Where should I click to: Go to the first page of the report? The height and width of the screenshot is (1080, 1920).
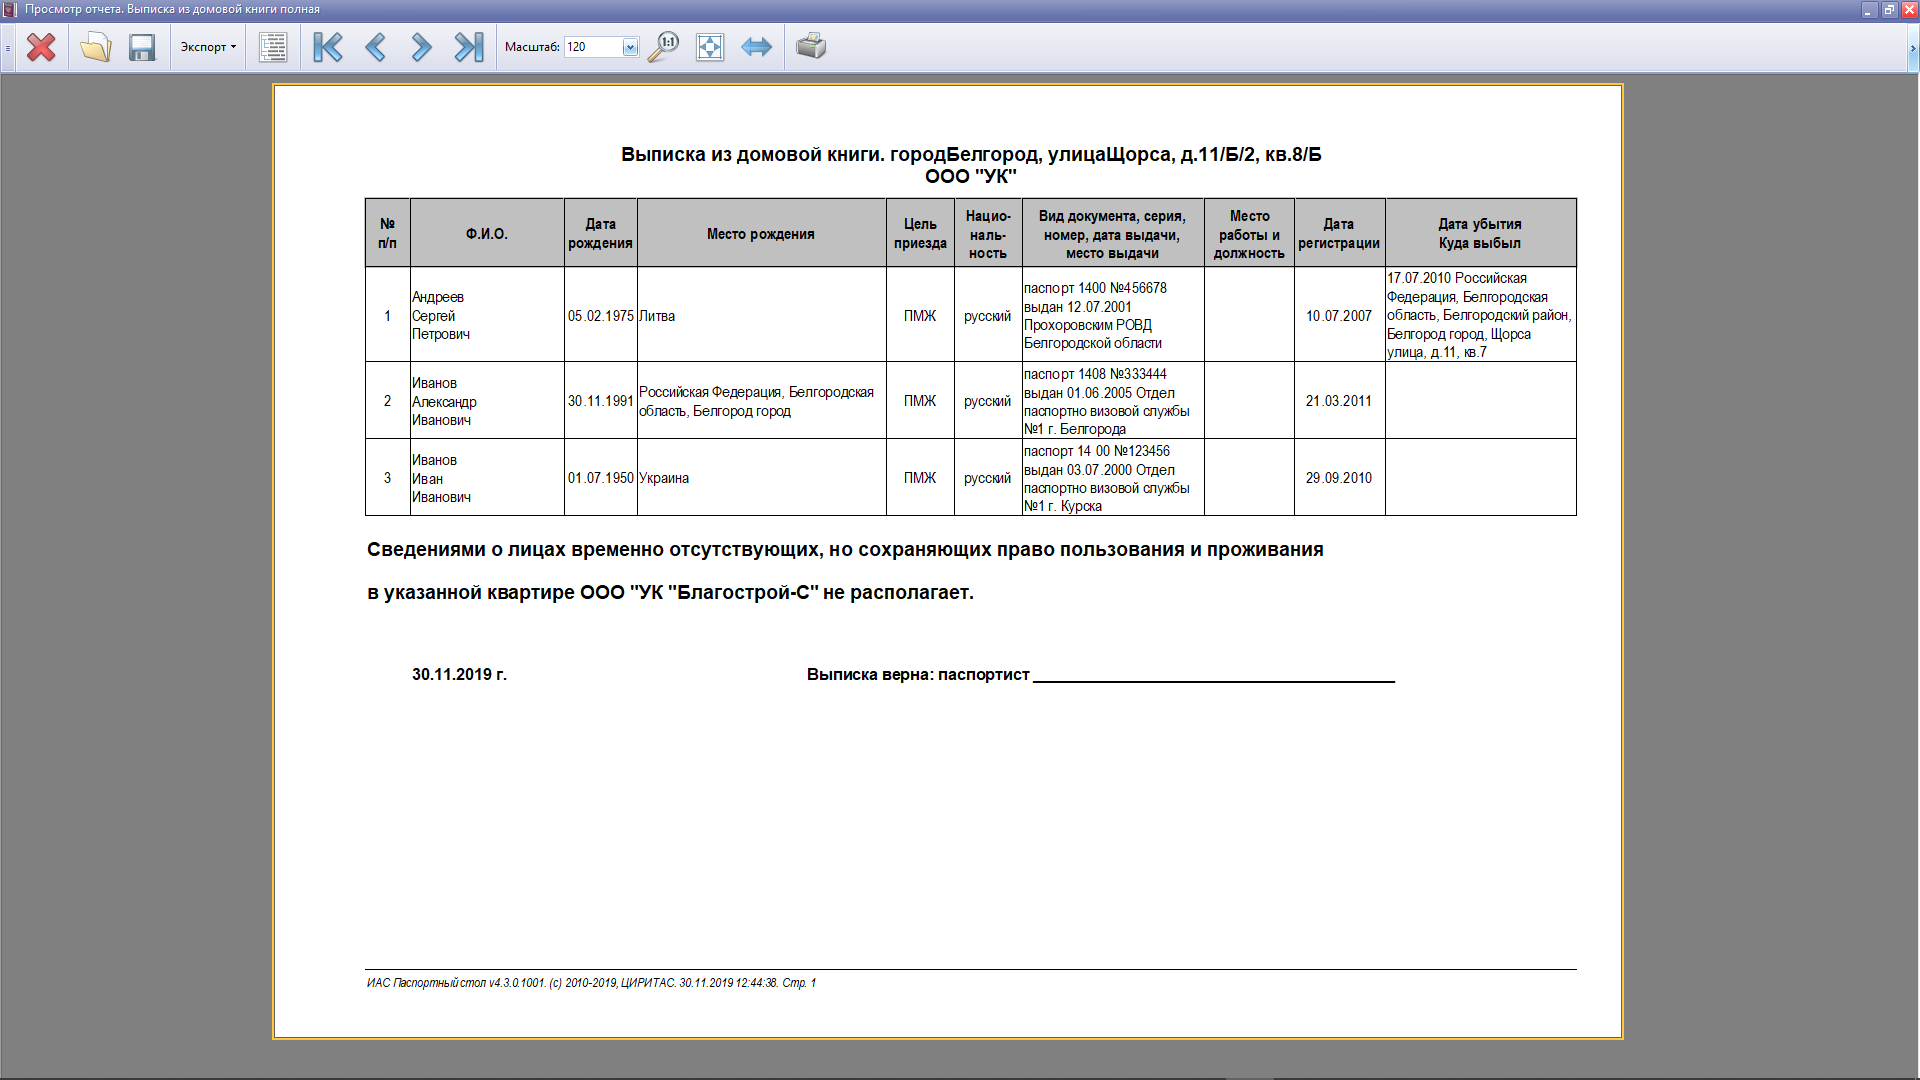[328, 47]
